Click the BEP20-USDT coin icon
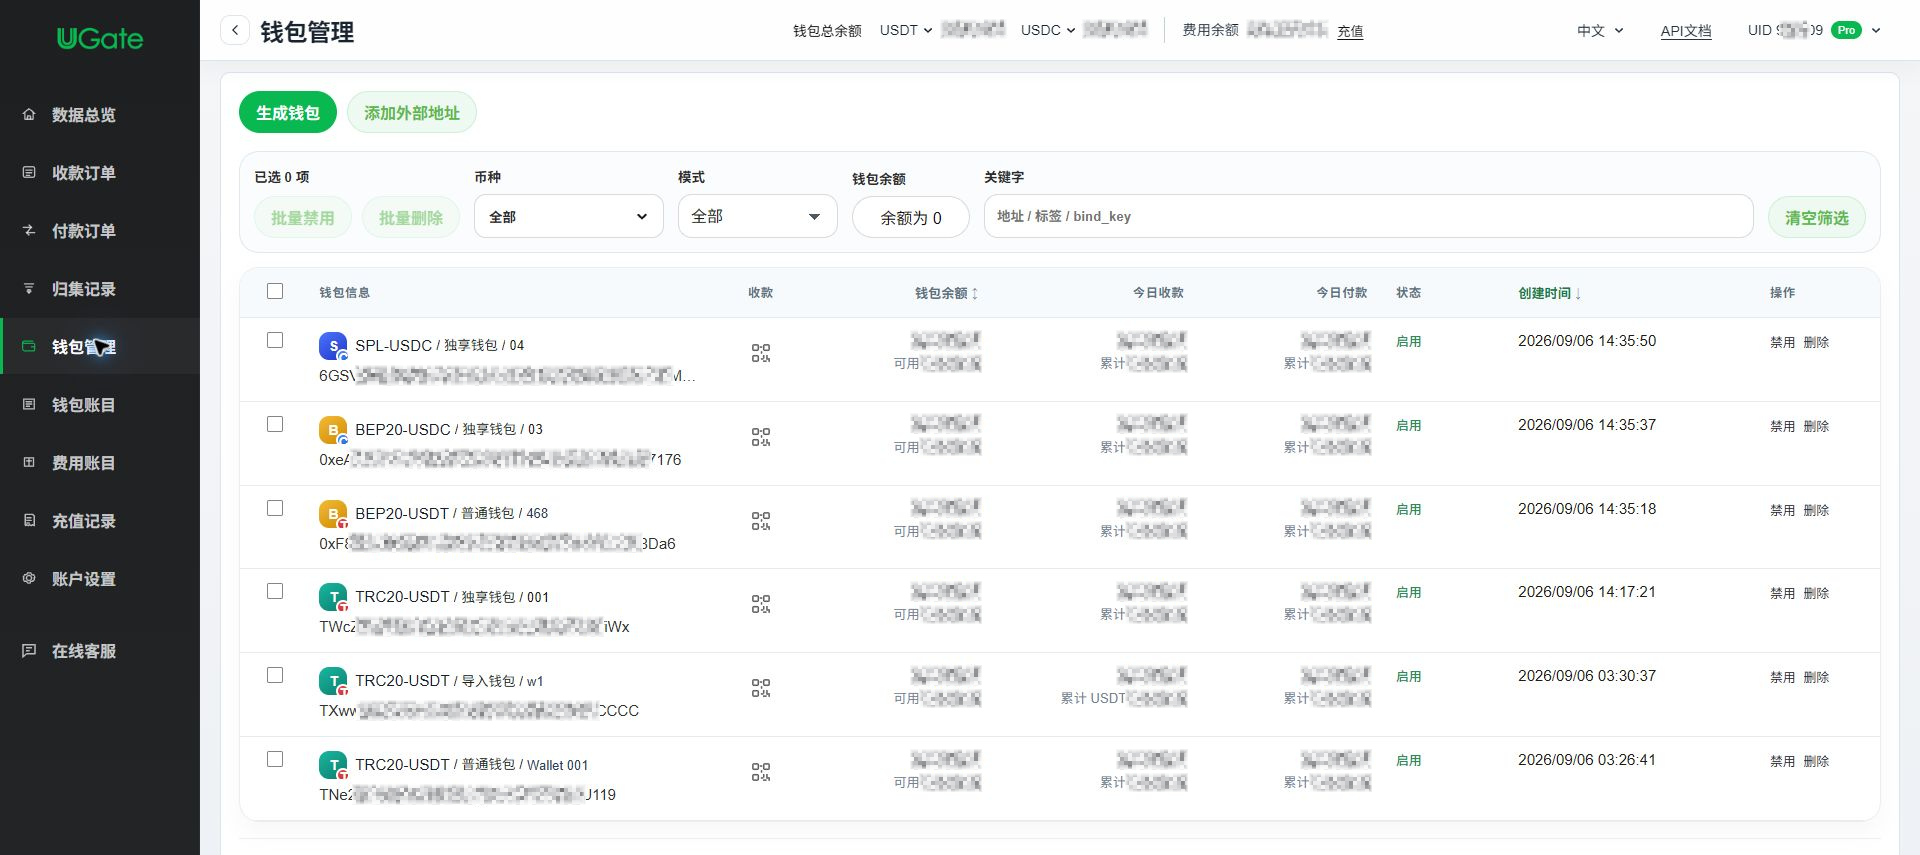 [333, 514]
